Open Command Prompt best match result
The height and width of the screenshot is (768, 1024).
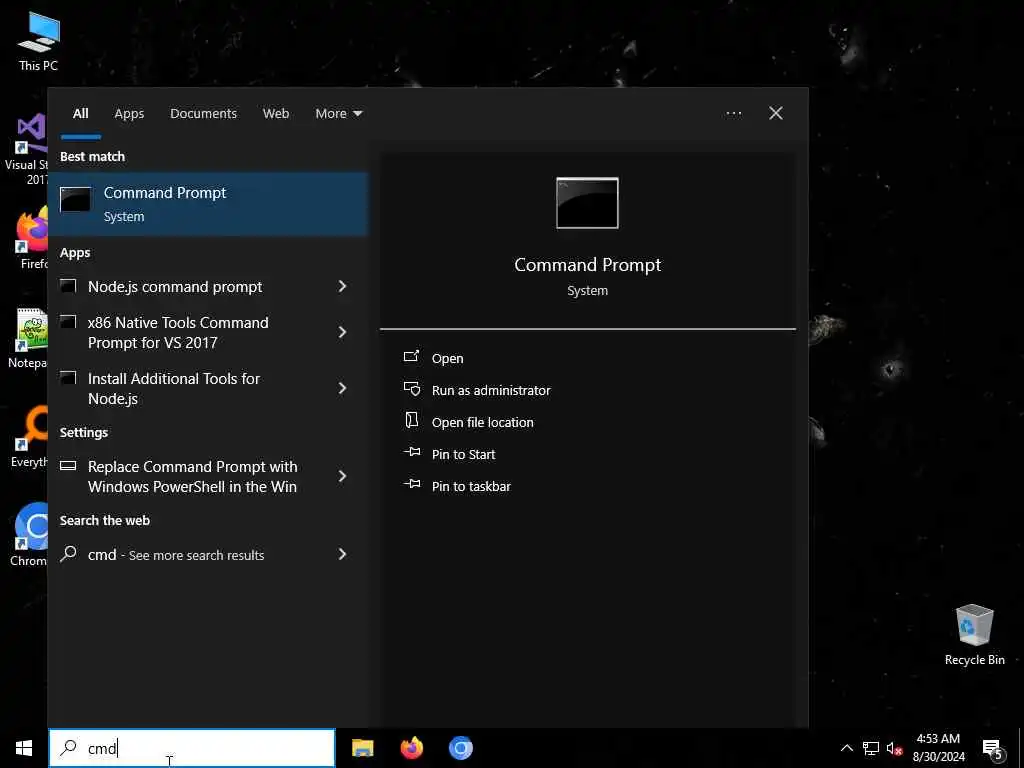click(x=208, y=204)
